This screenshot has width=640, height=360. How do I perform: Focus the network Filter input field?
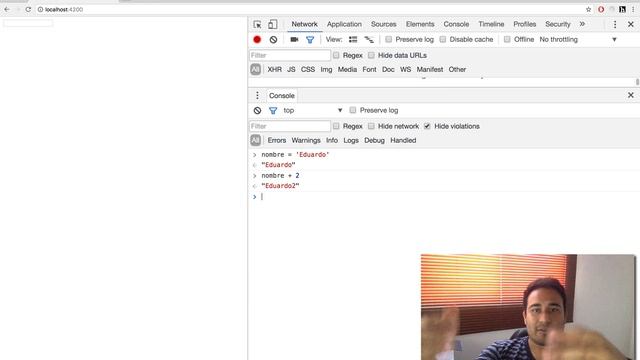290,55
